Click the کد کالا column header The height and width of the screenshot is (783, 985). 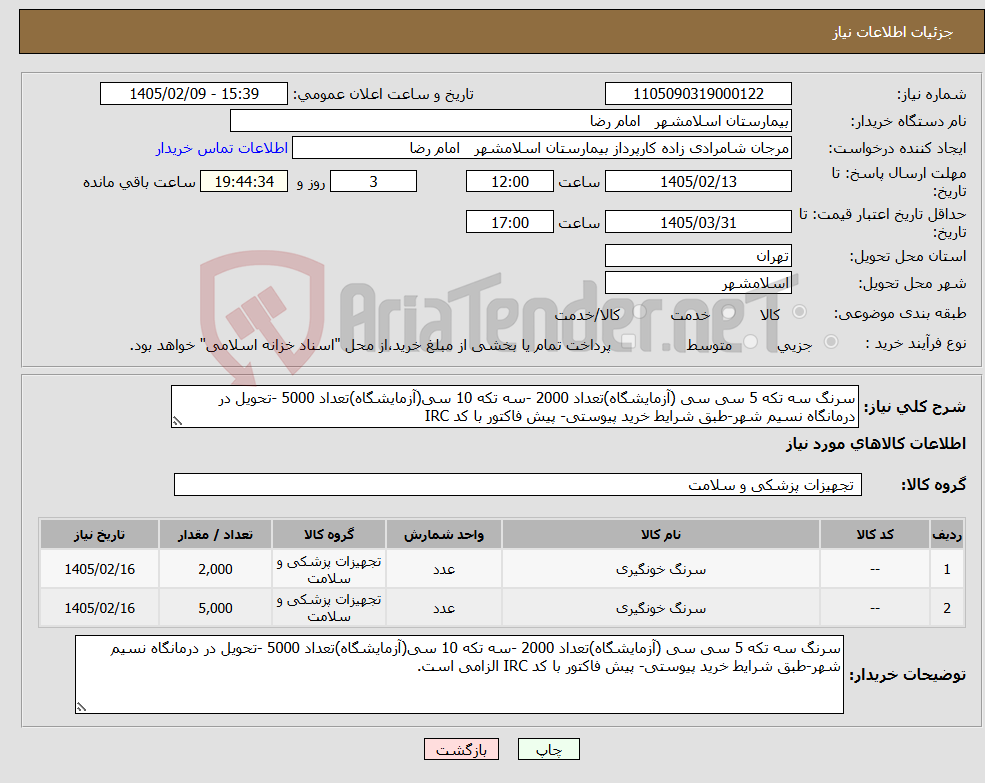874,534
